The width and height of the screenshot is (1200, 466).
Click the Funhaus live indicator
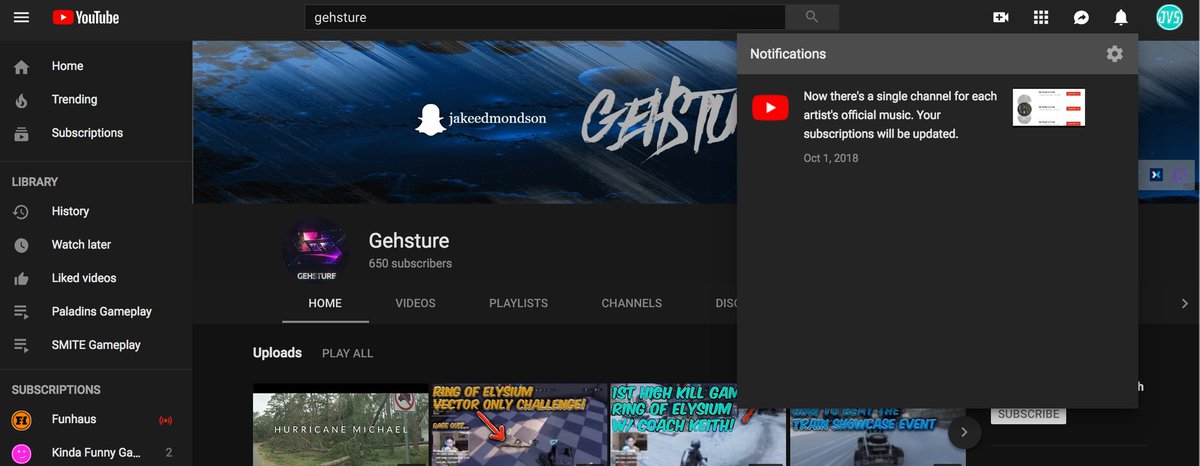(x=166, y=420)
